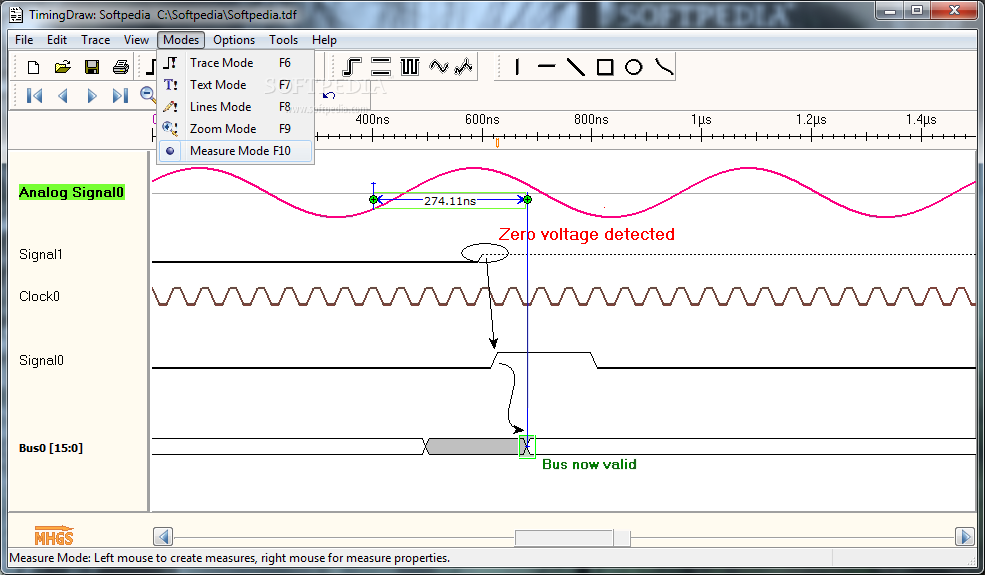Viewport: 985px width, 575px height.
Task: Open the Edit menu
Action: click(x=57, y=40)
